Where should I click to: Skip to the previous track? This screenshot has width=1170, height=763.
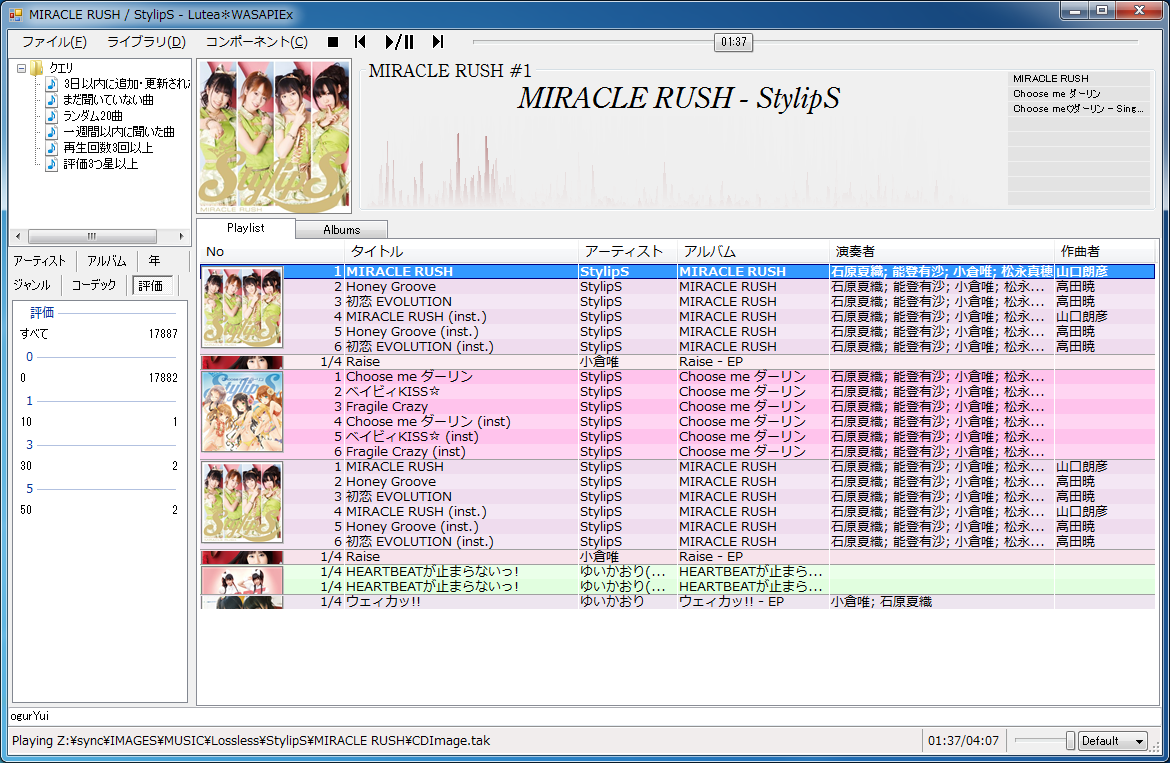[360, 42]
